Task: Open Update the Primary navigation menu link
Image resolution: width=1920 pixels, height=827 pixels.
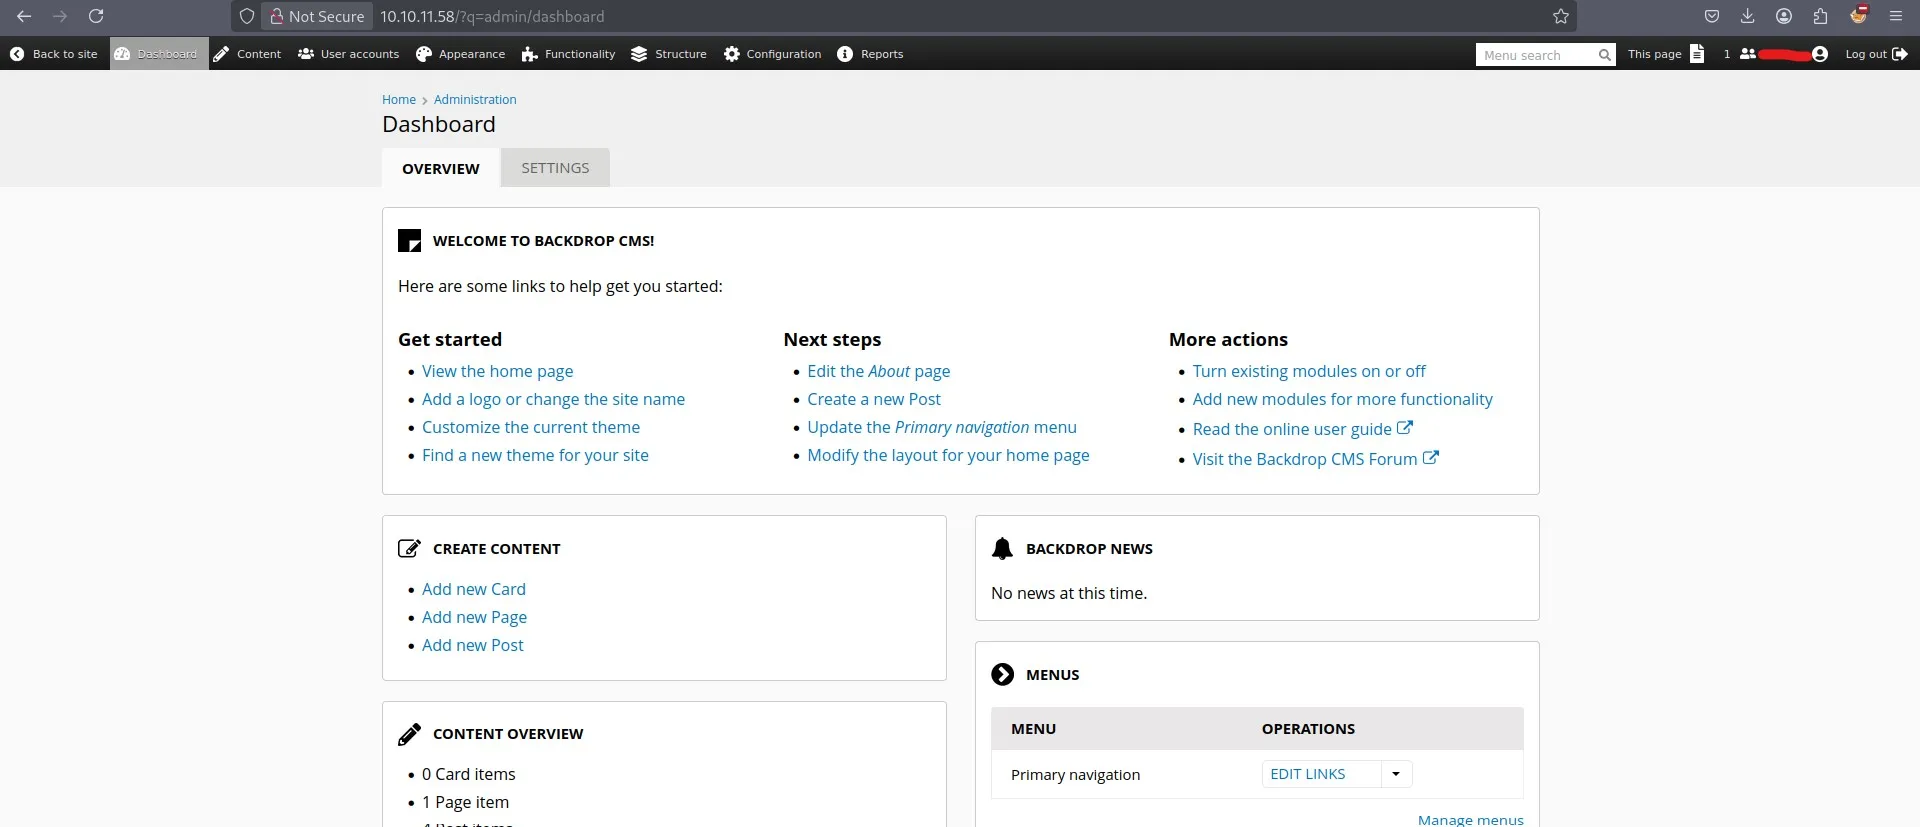Action: [942, 427]
